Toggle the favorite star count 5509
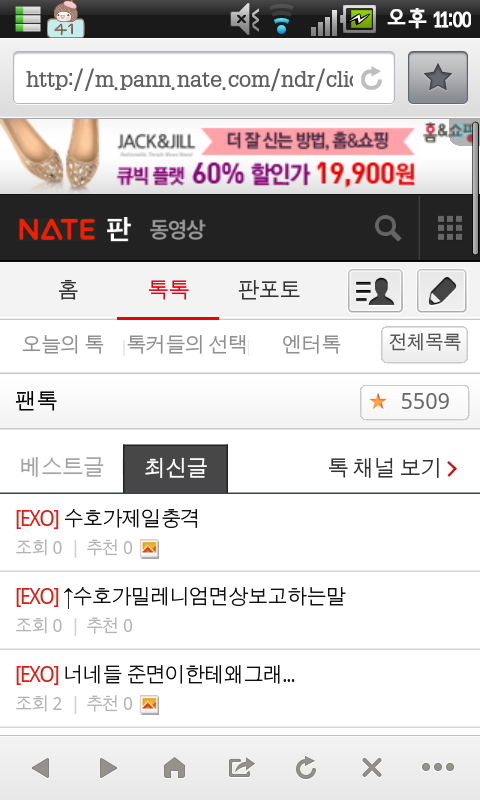Viewport: 480px width, 800px height. click(414, 402)
